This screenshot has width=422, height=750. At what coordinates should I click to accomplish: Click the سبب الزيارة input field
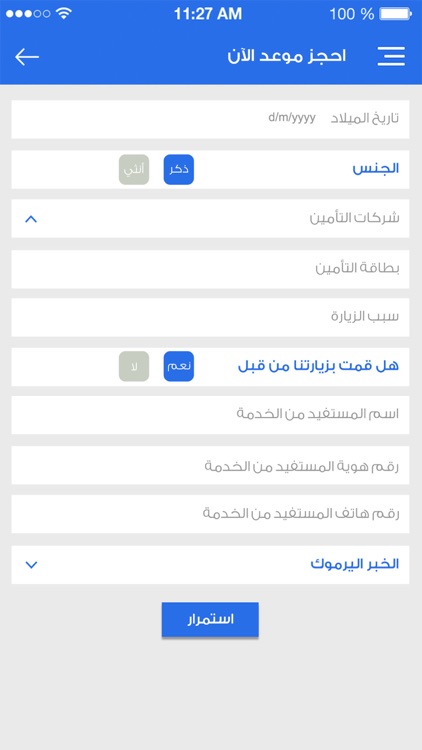tap(211, 317)
